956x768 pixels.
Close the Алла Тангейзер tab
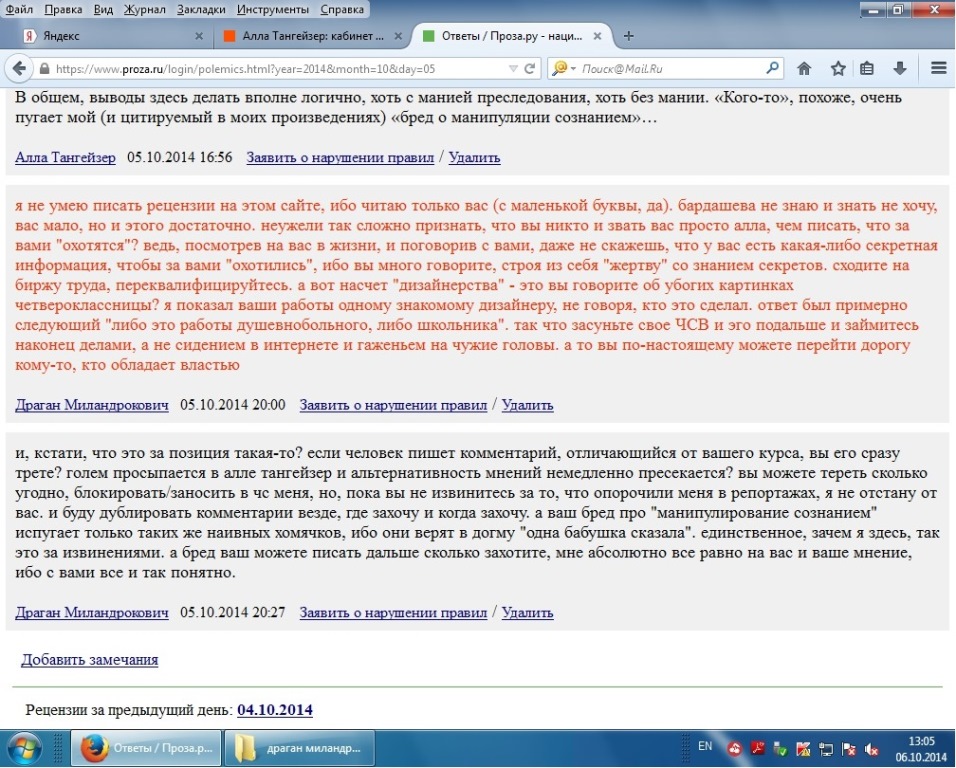(398, 37)
